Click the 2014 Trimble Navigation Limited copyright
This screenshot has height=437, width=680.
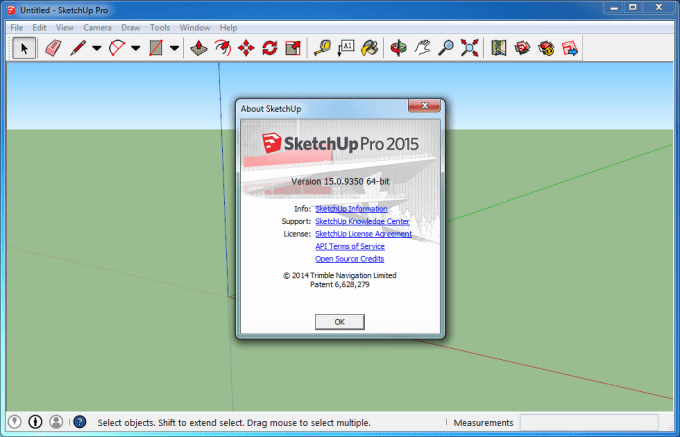click(x=340, y=275)
